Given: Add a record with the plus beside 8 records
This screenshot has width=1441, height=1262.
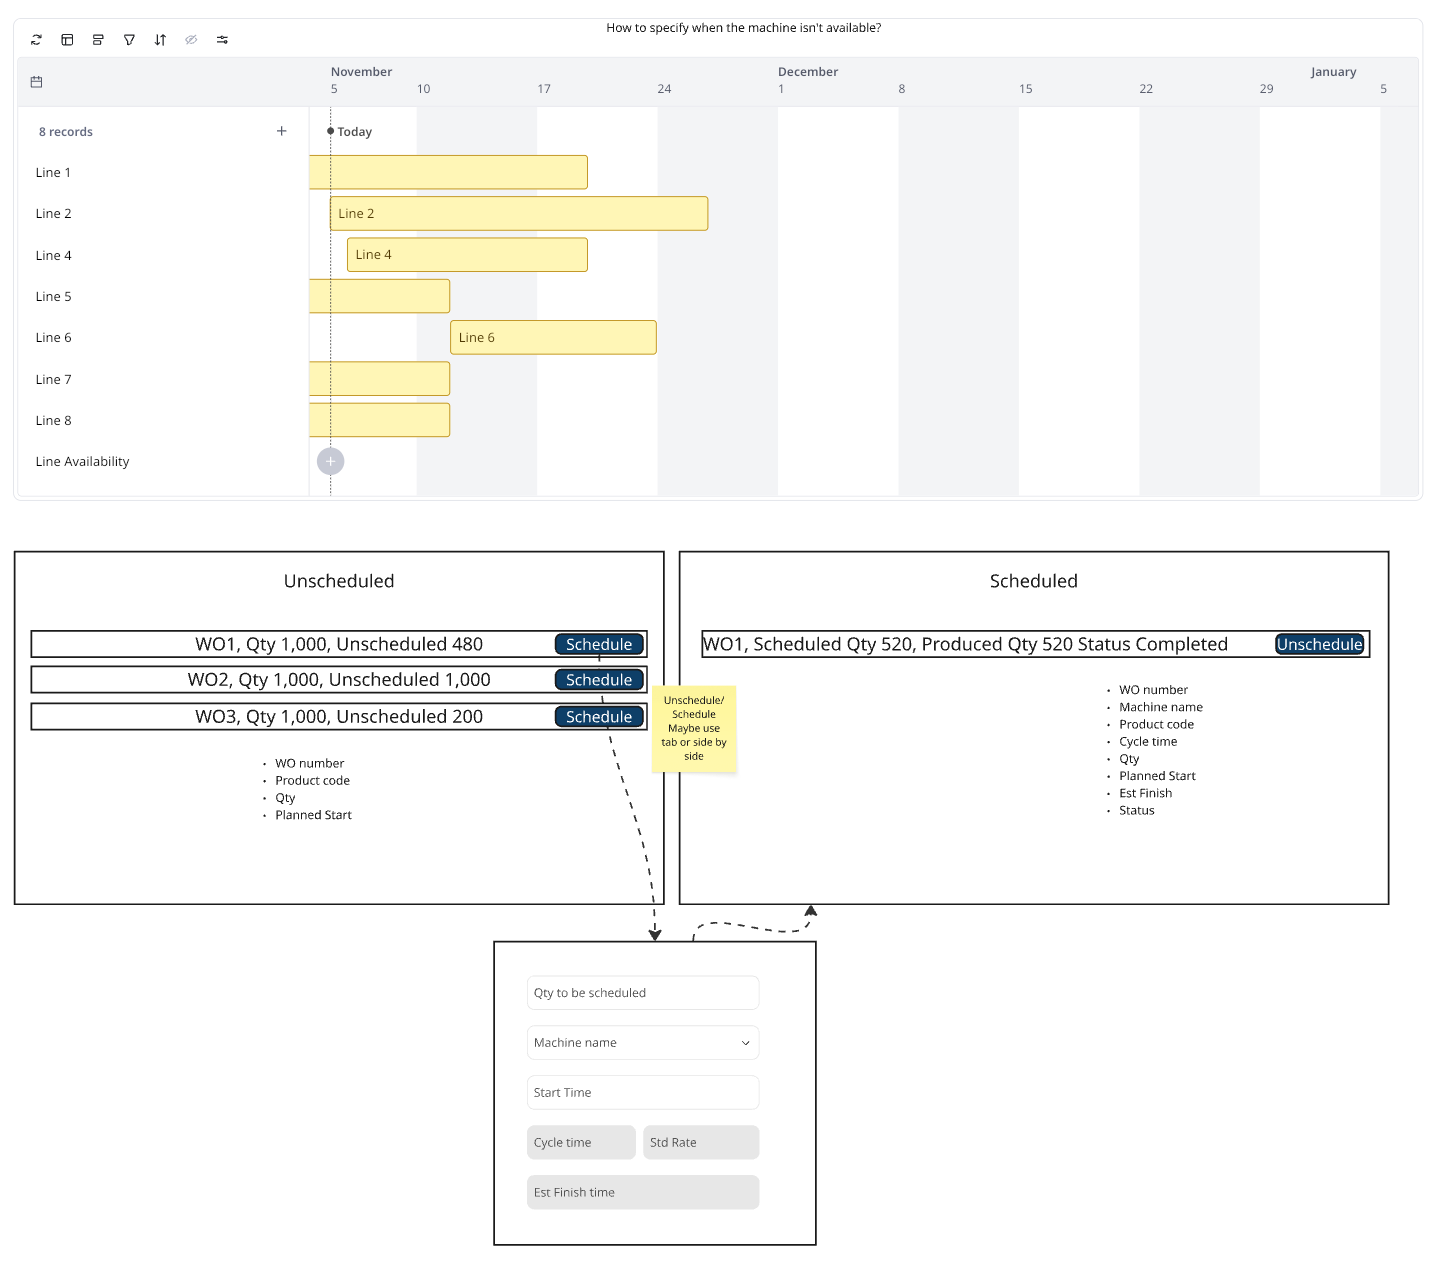Looking at the screenshot, I should pos(281,131).
